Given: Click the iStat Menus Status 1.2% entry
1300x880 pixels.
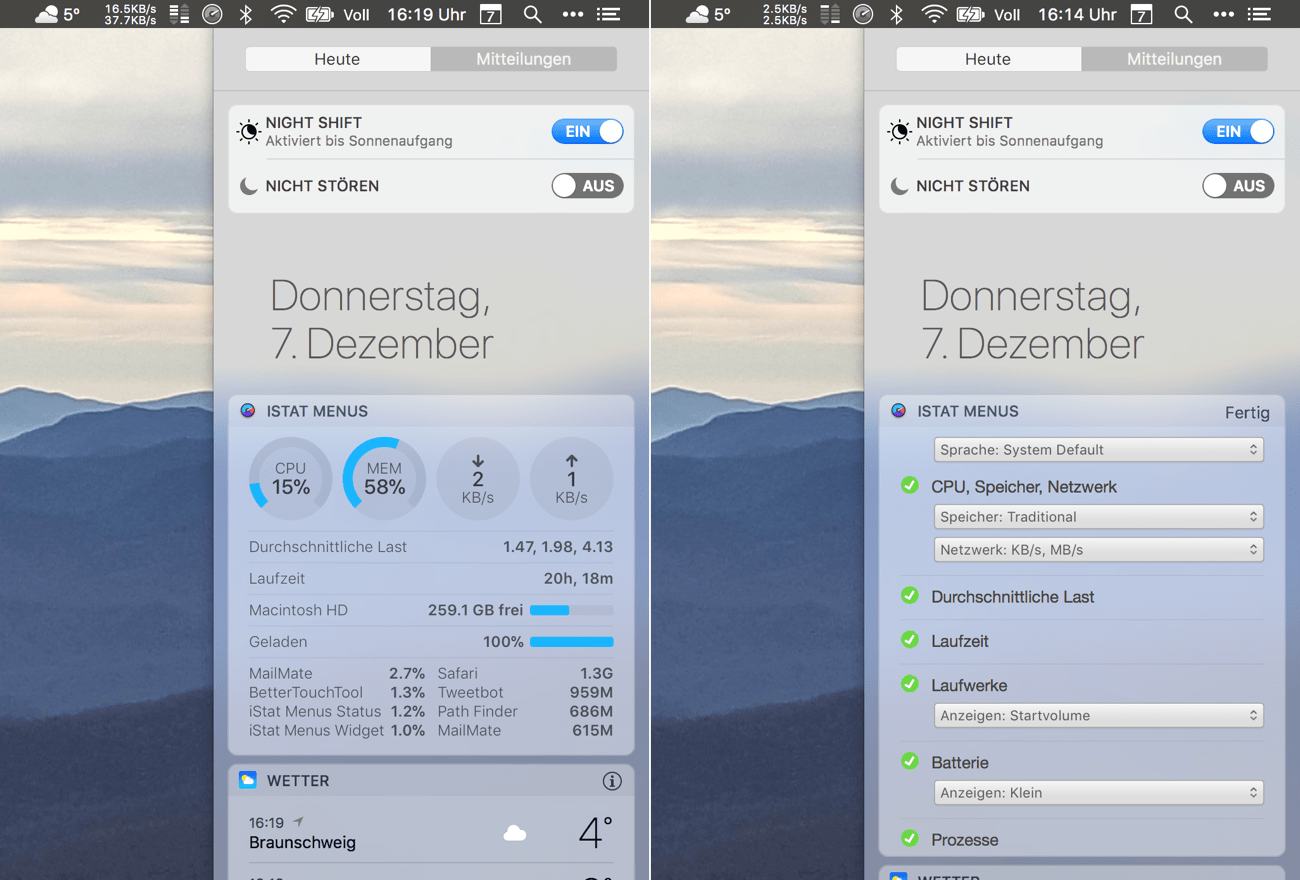Looking at the screenshot, I should tap(337, 712).
